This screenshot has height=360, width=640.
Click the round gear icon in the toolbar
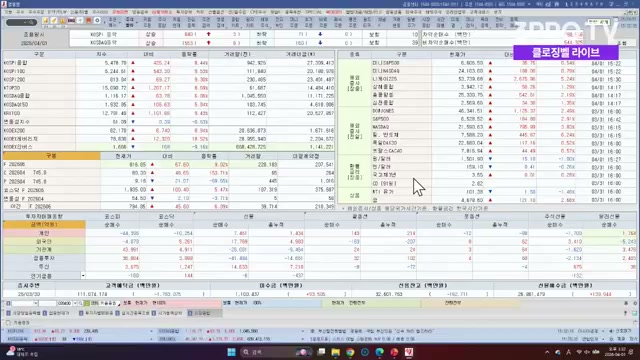[97, 21]
